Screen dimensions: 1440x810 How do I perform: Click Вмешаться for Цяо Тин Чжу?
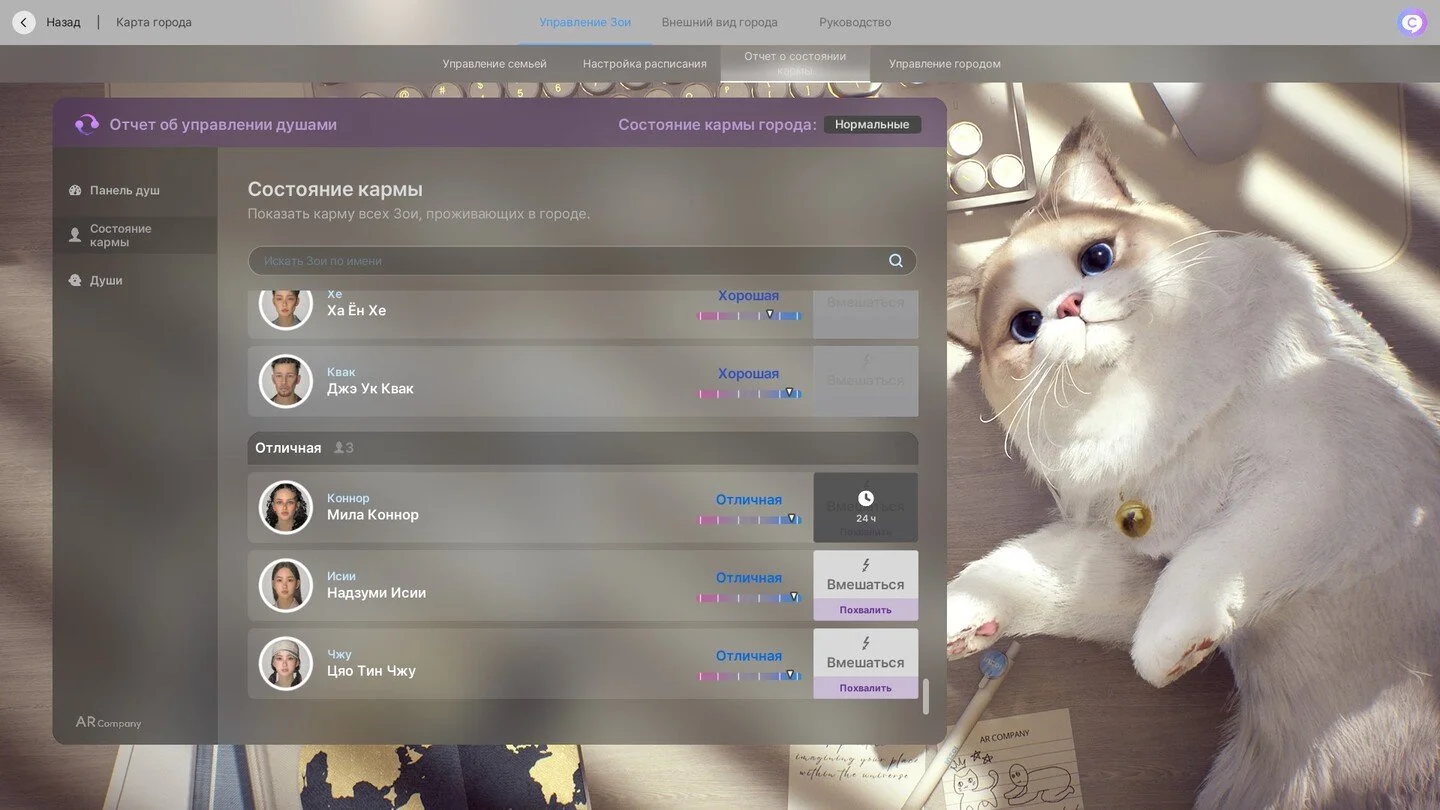coord(866,653)
